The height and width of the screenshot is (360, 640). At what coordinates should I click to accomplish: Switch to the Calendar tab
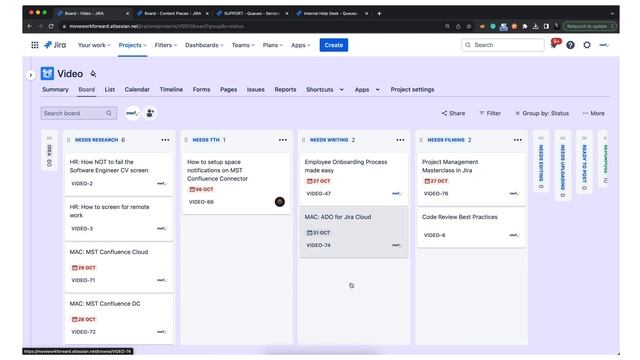(x=137, y=89)
